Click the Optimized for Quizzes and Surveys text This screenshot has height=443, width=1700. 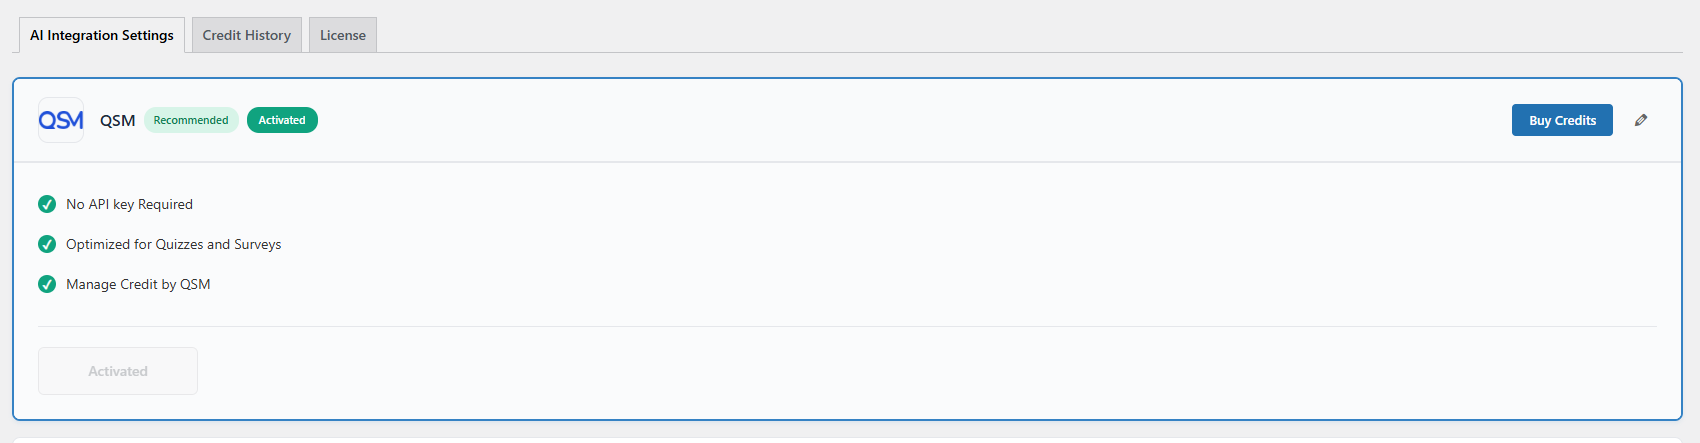[x=173, y=244]
